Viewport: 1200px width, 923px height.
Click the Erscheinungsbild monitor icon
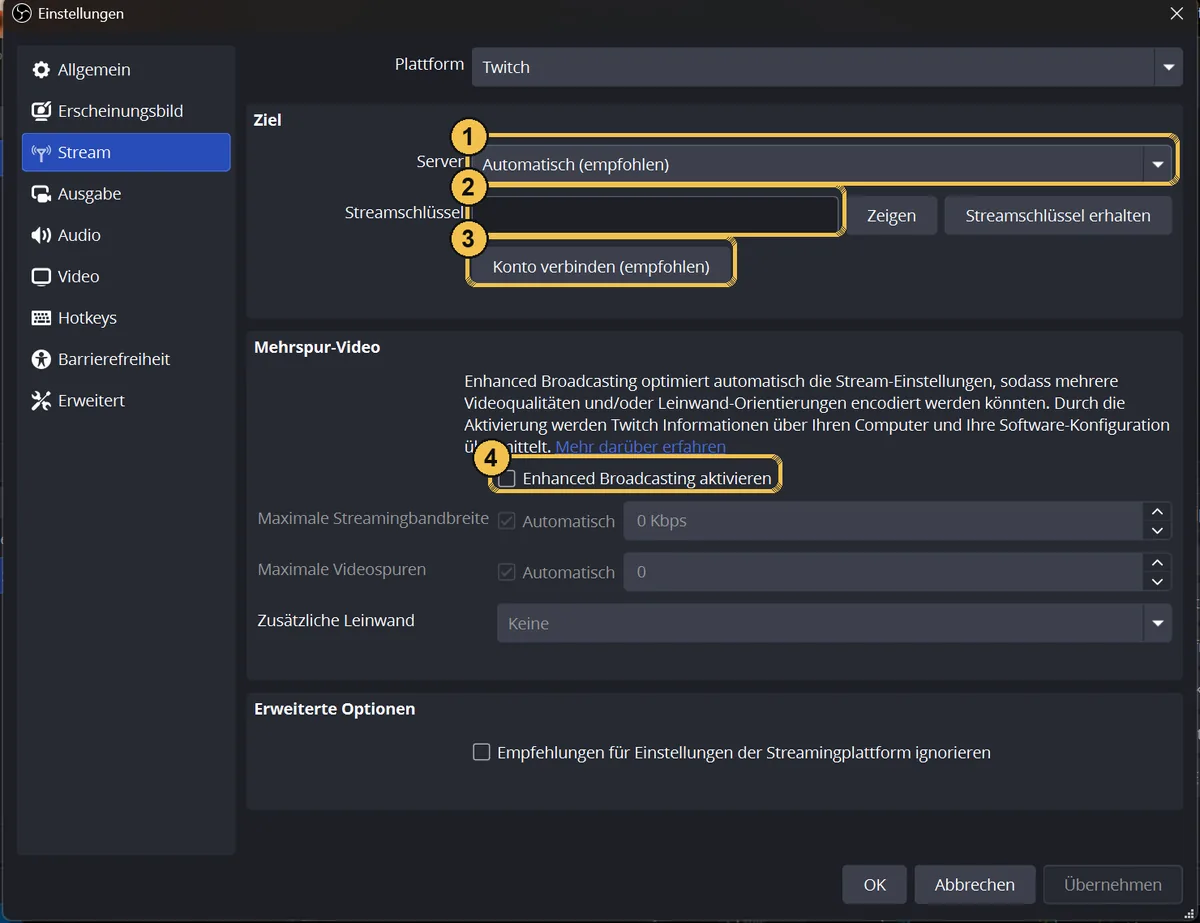point(41,111)
